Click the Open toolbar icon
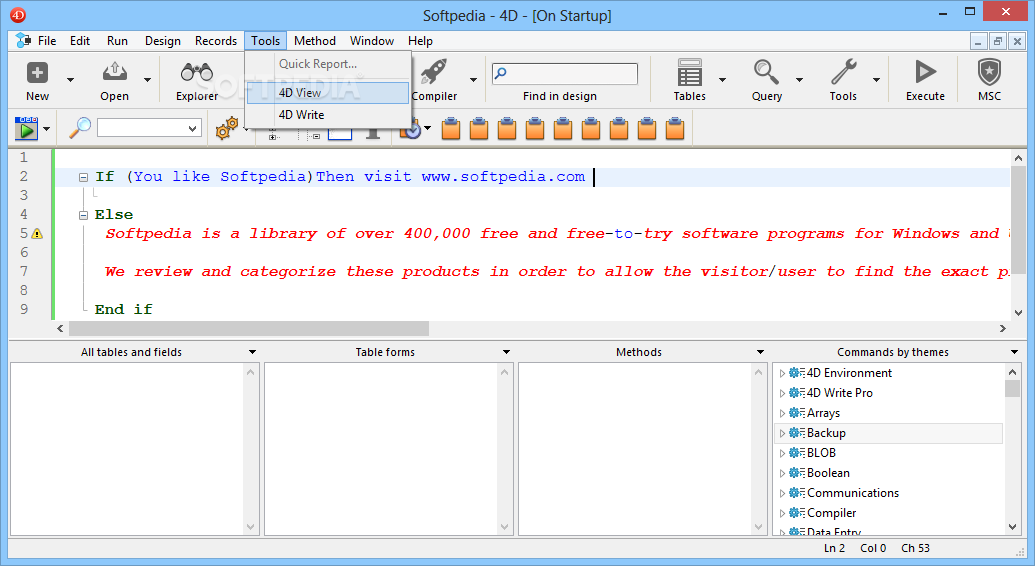Image resolution: width=1035 pixels, height=566 pixels. pyautogui.click(x=114, y=73)
